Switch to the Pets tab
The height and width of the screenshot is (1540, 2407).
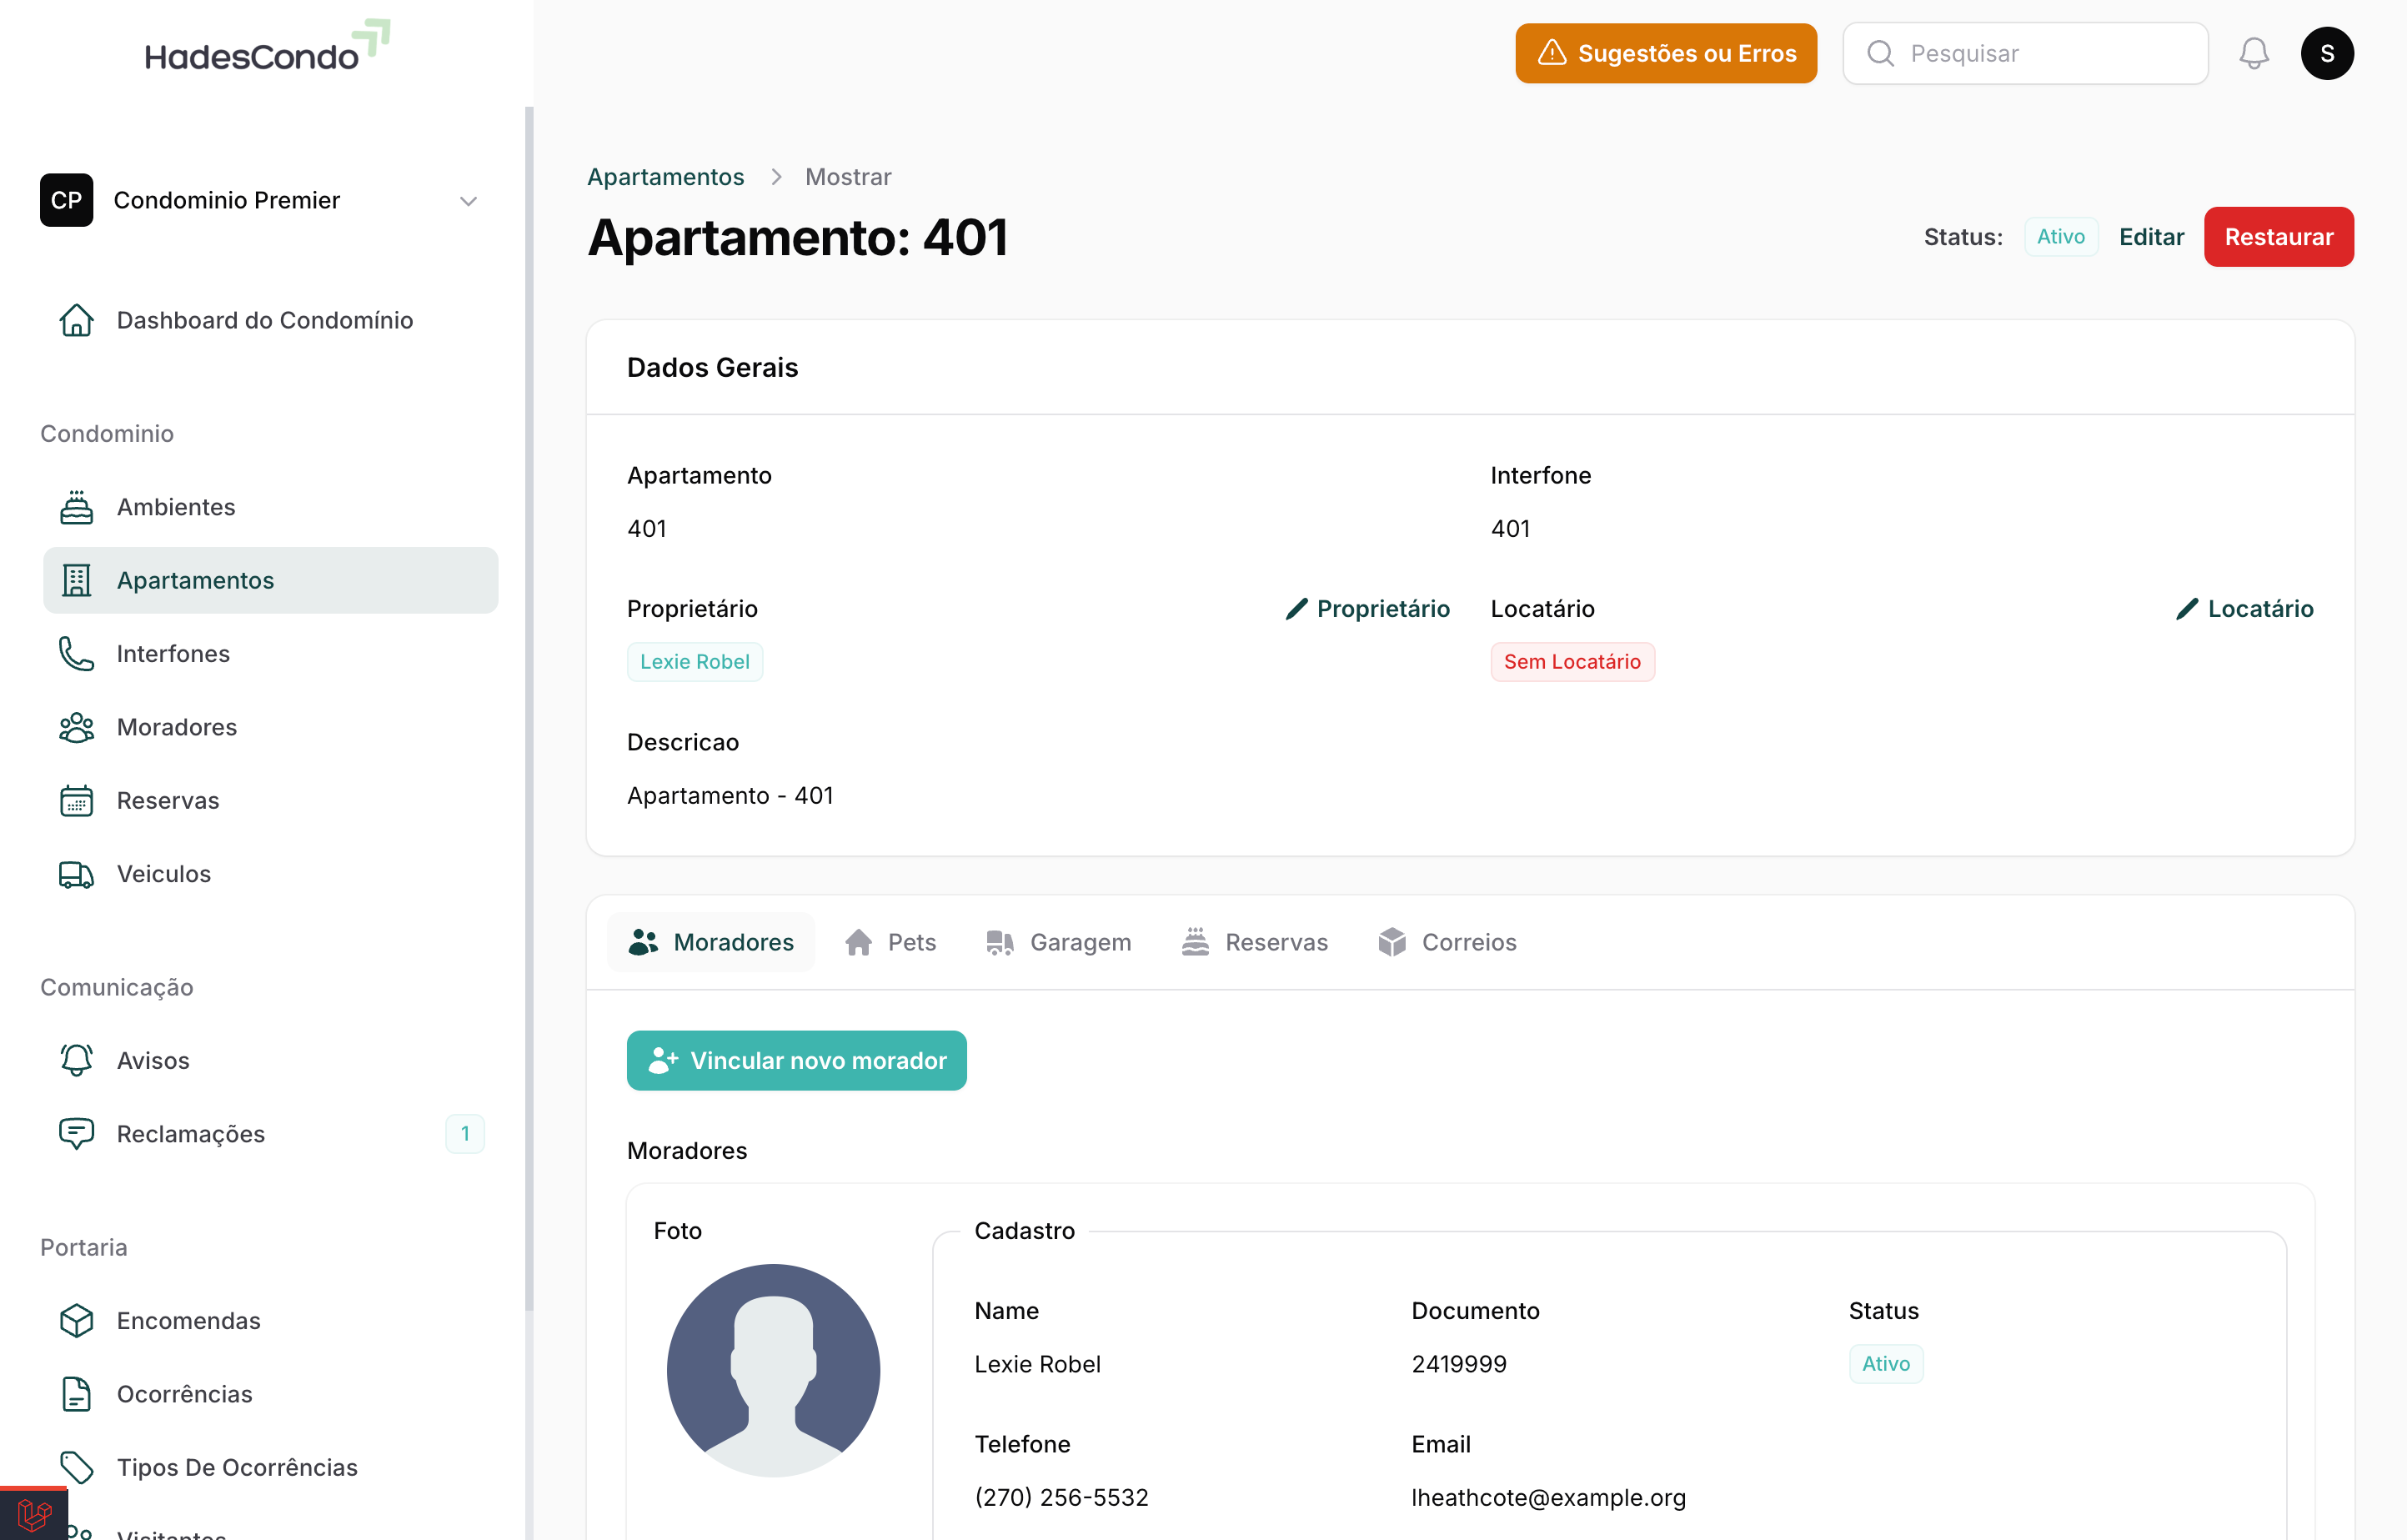click(x=890, y=942)
